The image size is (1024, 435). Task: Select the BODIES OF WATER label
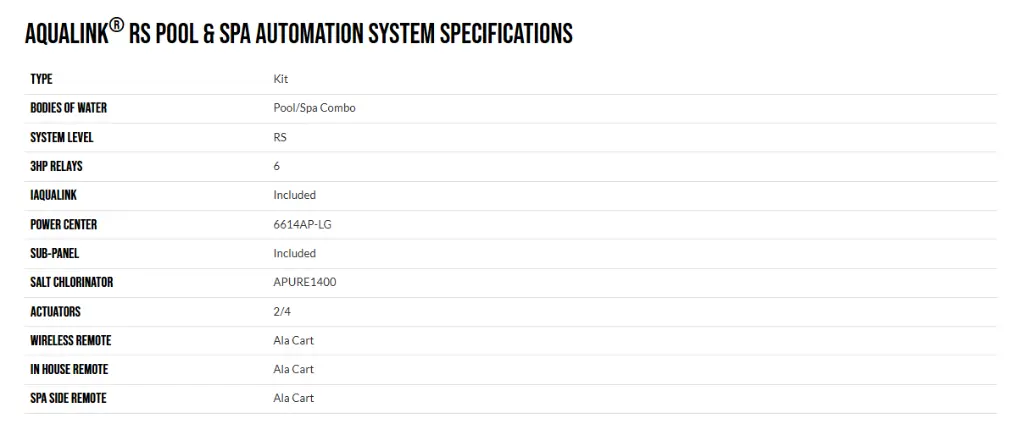[69, 108]
